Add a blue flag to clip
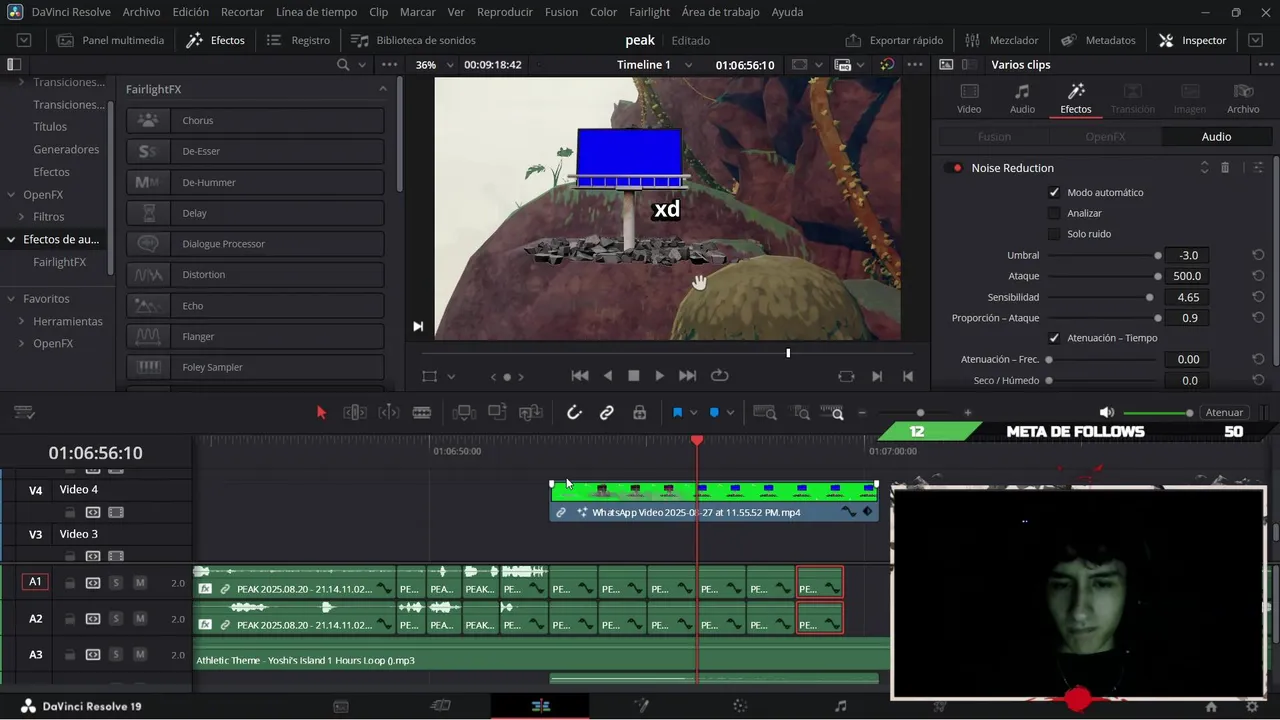The width and height of the screenshot is (1280, 720). pyautogui.click(x=677, y=412)
